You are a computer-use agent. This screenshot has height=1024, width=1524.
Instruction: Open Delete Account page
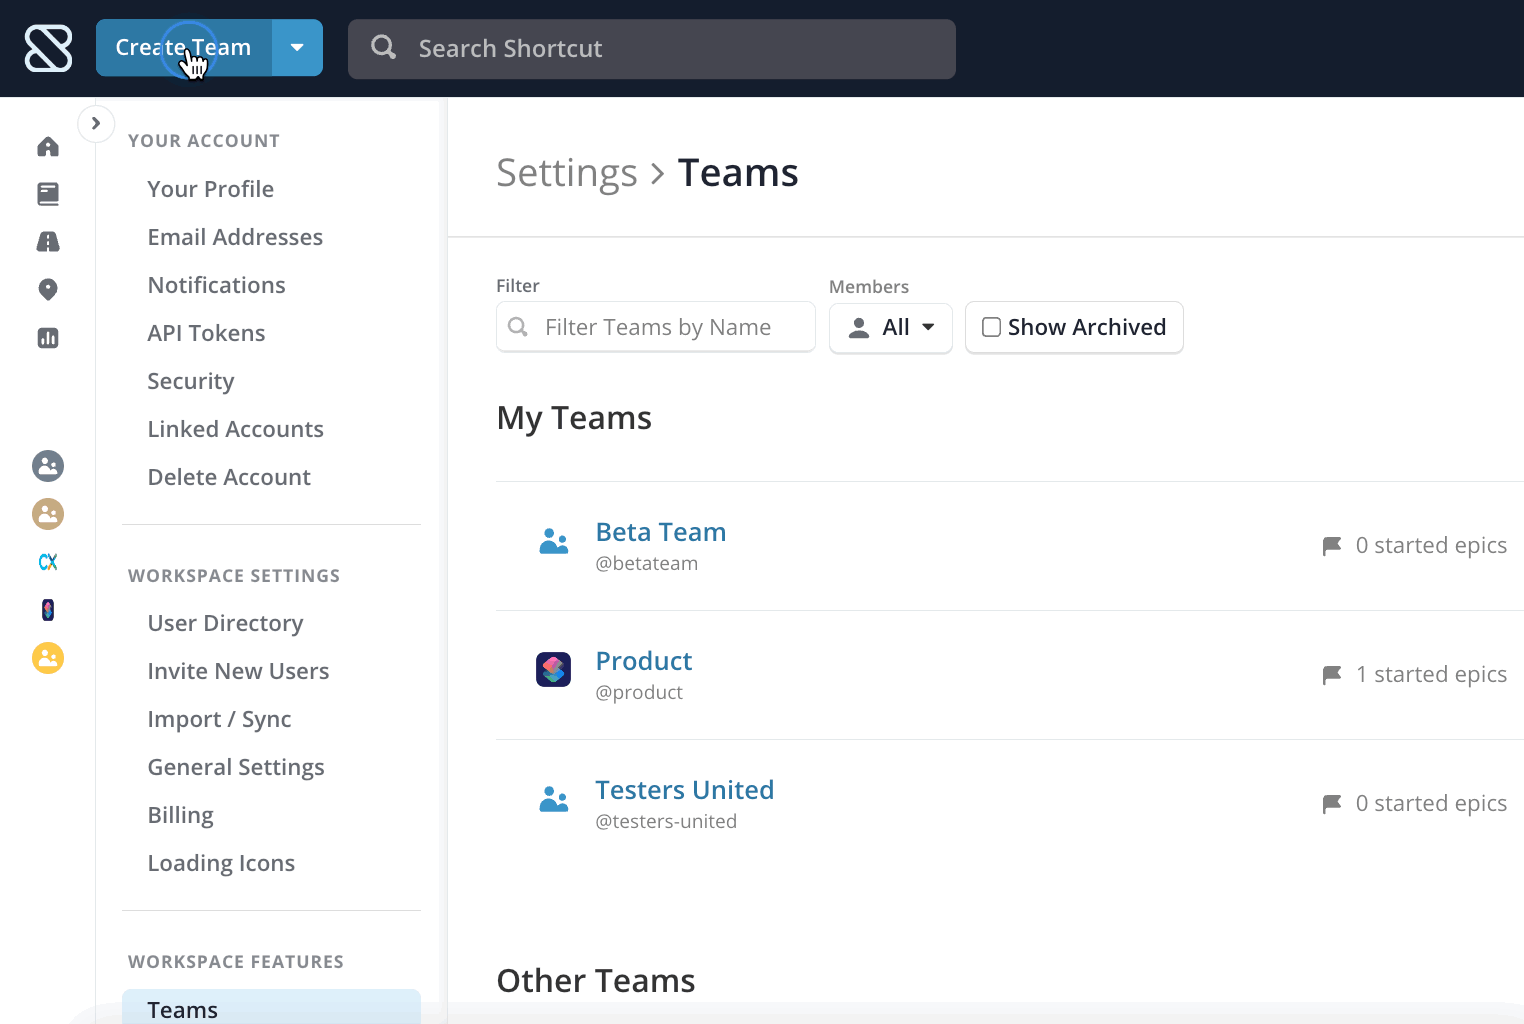229,477
